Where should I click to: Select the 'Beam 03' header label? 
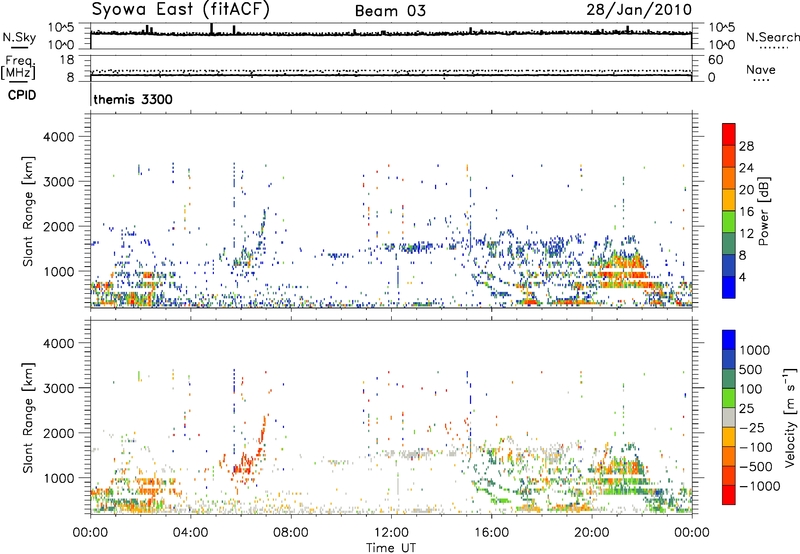[390, 11]
